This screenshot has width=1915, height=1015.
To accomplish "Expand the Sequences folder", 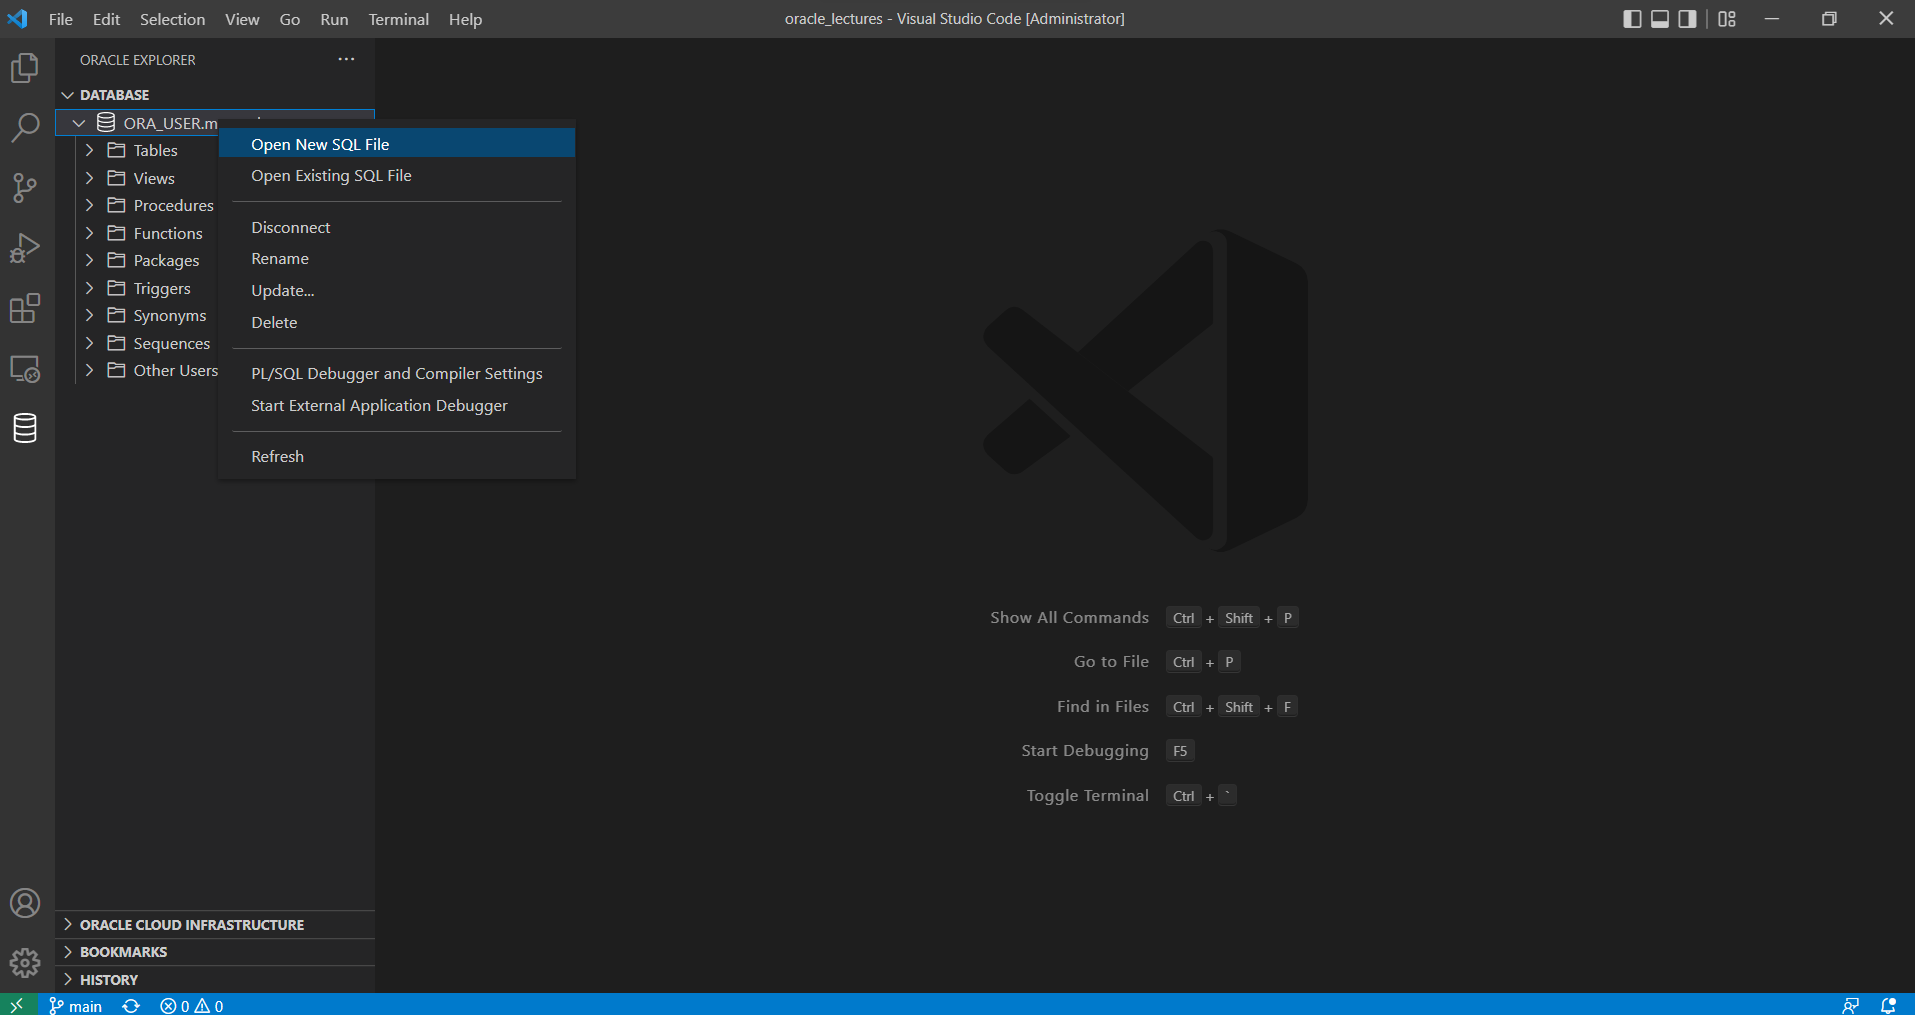I will point(89,343).
